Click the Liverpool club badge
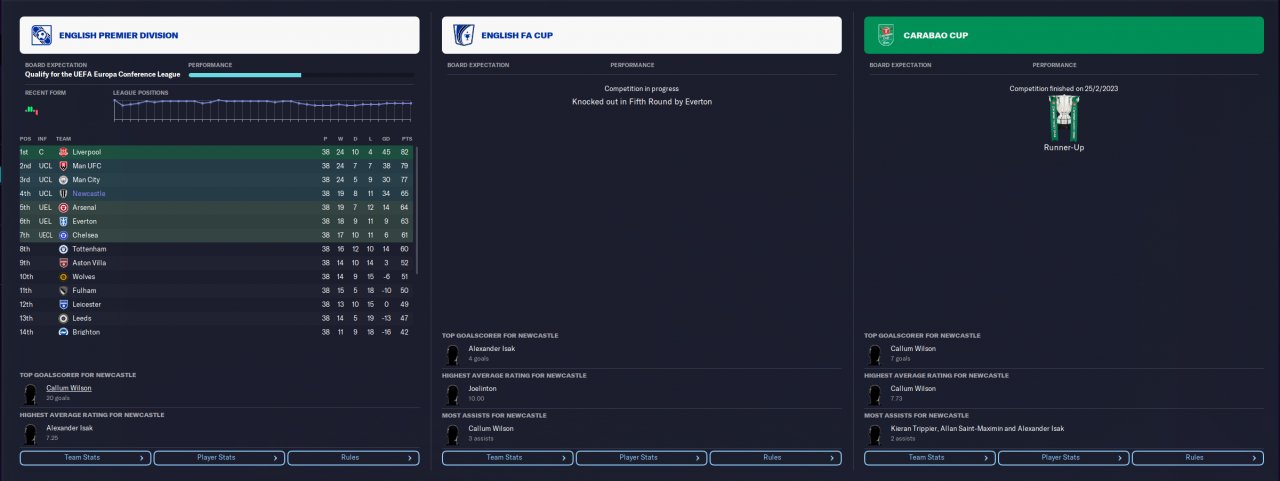The width and height of the screenshot is (1280, 481). [x=63, y=152]
